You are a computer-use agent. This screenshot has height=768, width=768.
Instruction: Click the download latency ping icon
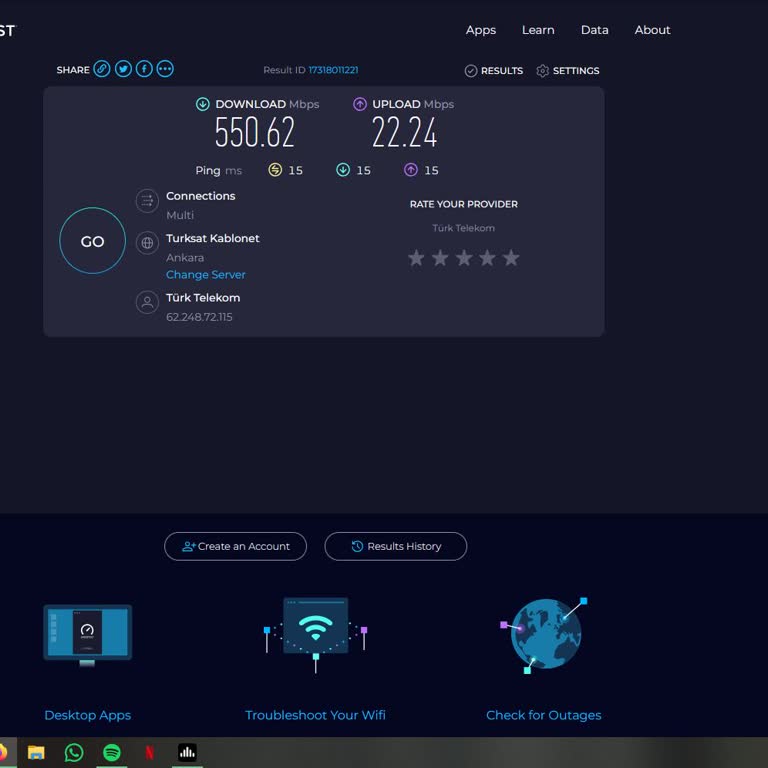tap(343, 170)
